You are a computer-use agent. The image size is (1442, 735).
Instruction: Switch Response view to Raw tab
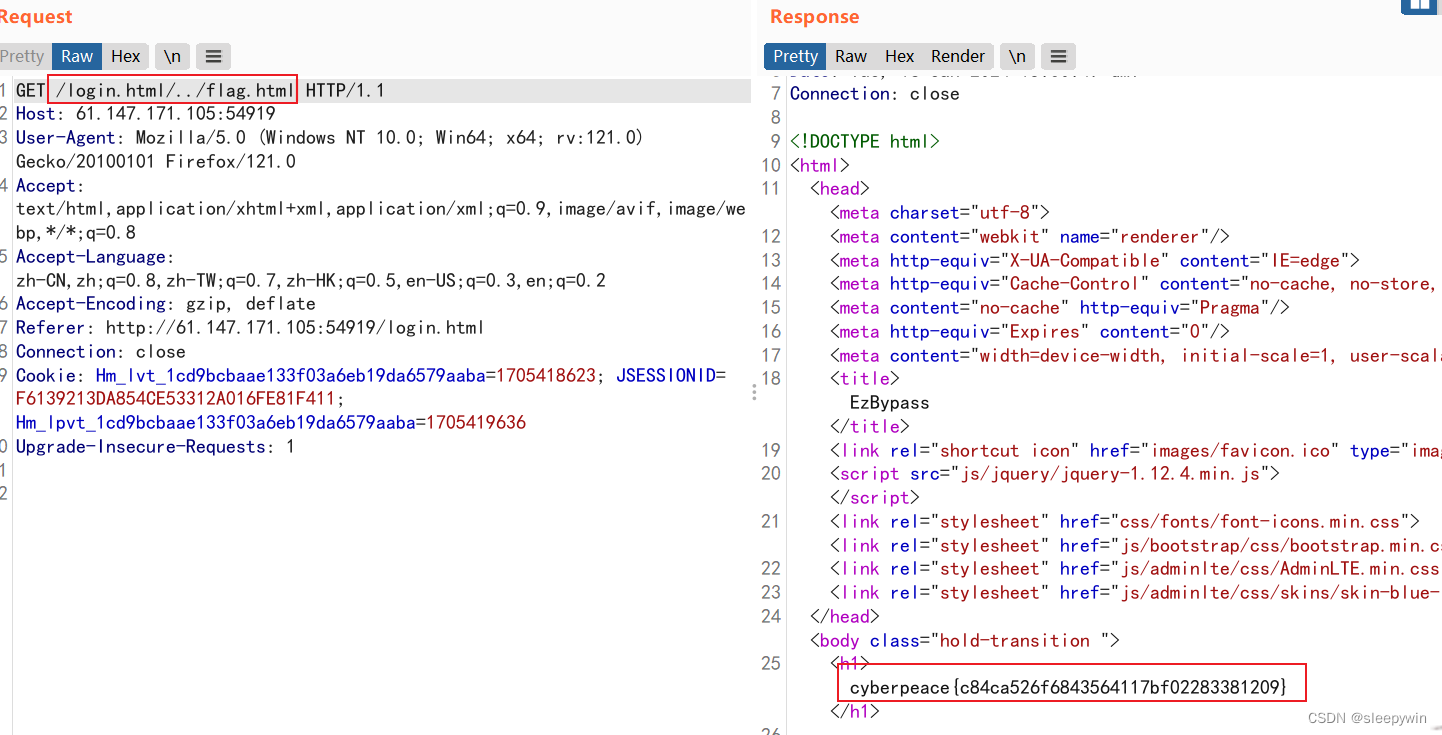pos(851,56)
